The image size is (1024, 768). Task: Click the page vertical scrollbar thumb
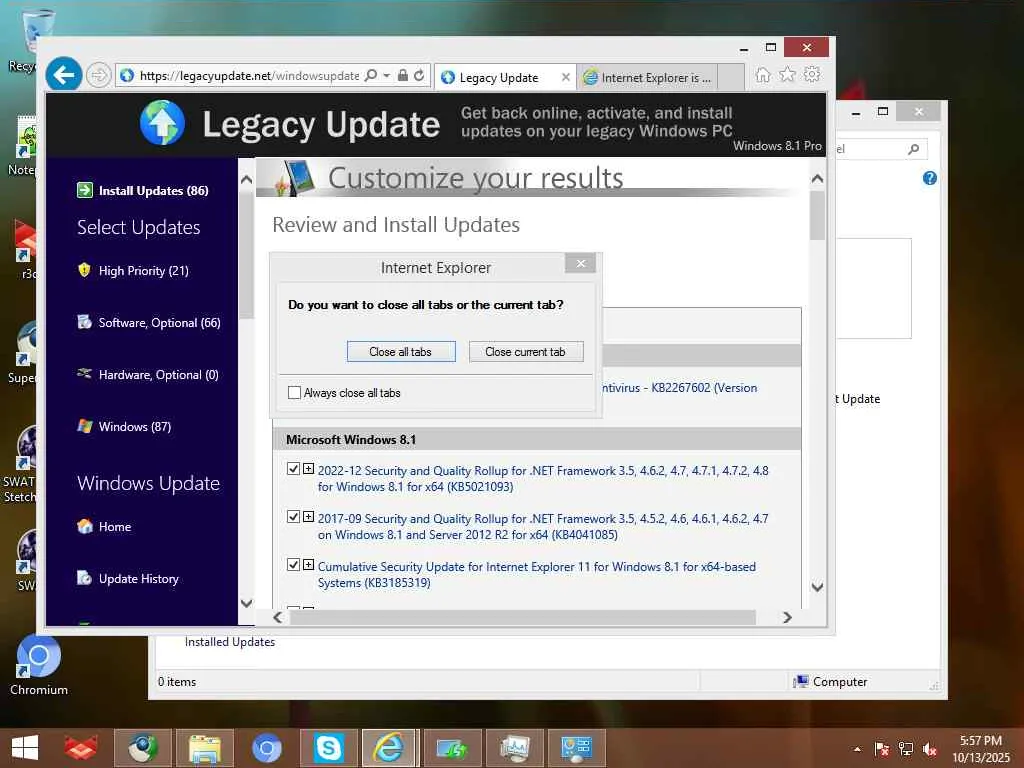[x=817, y=215]
